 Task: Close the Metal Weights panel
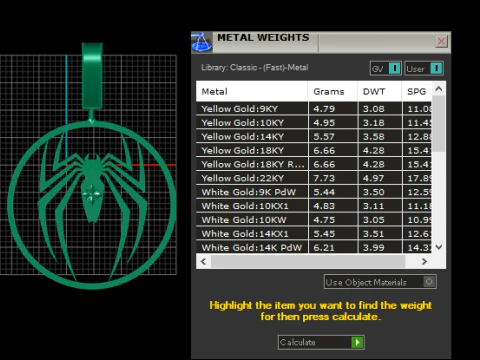441,41
